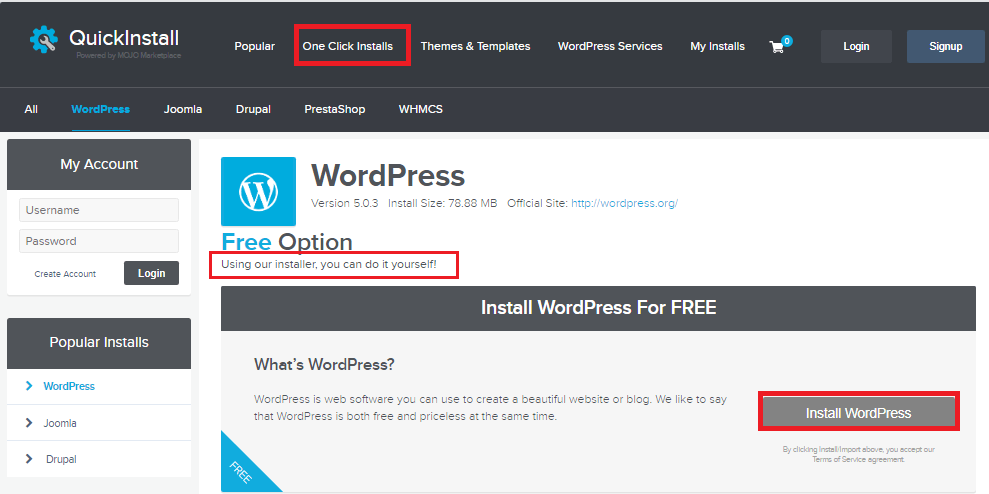Switch to the PrestaShop category tab

pyautogui.click(x=334, y=109)
